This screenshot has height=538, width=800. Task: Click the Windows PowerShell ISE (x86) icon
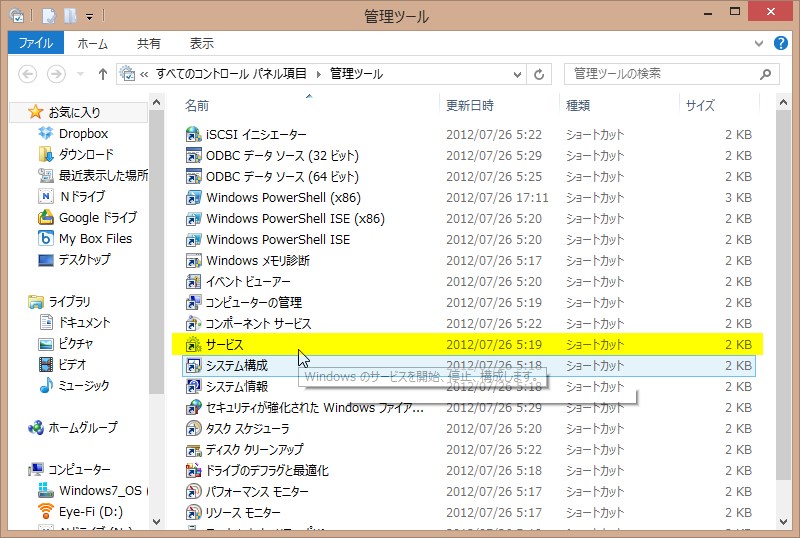pos(193,218)
